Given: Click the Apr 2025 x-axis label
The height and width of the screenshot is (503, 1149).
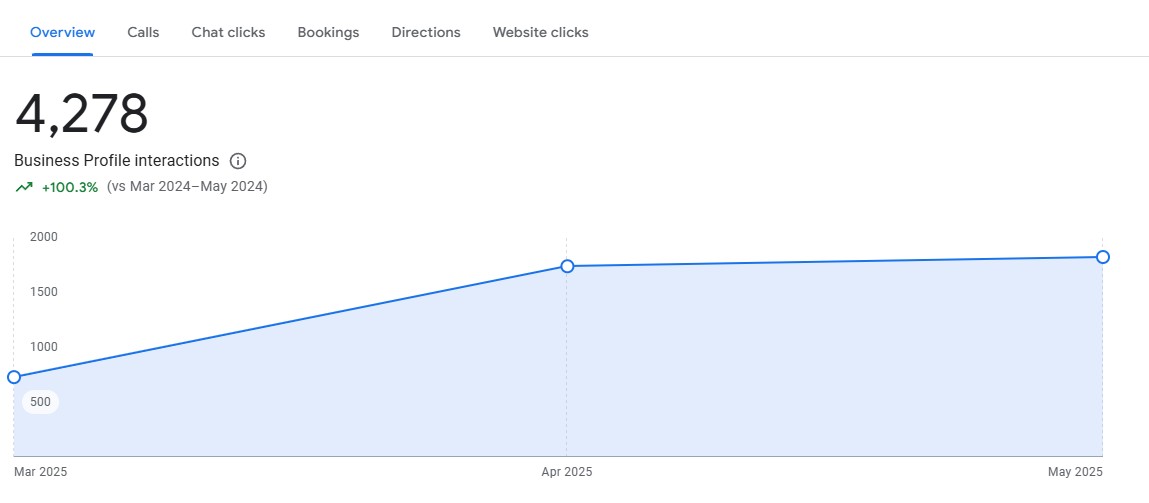Looking at the screenshot, I should pos(566,472).
